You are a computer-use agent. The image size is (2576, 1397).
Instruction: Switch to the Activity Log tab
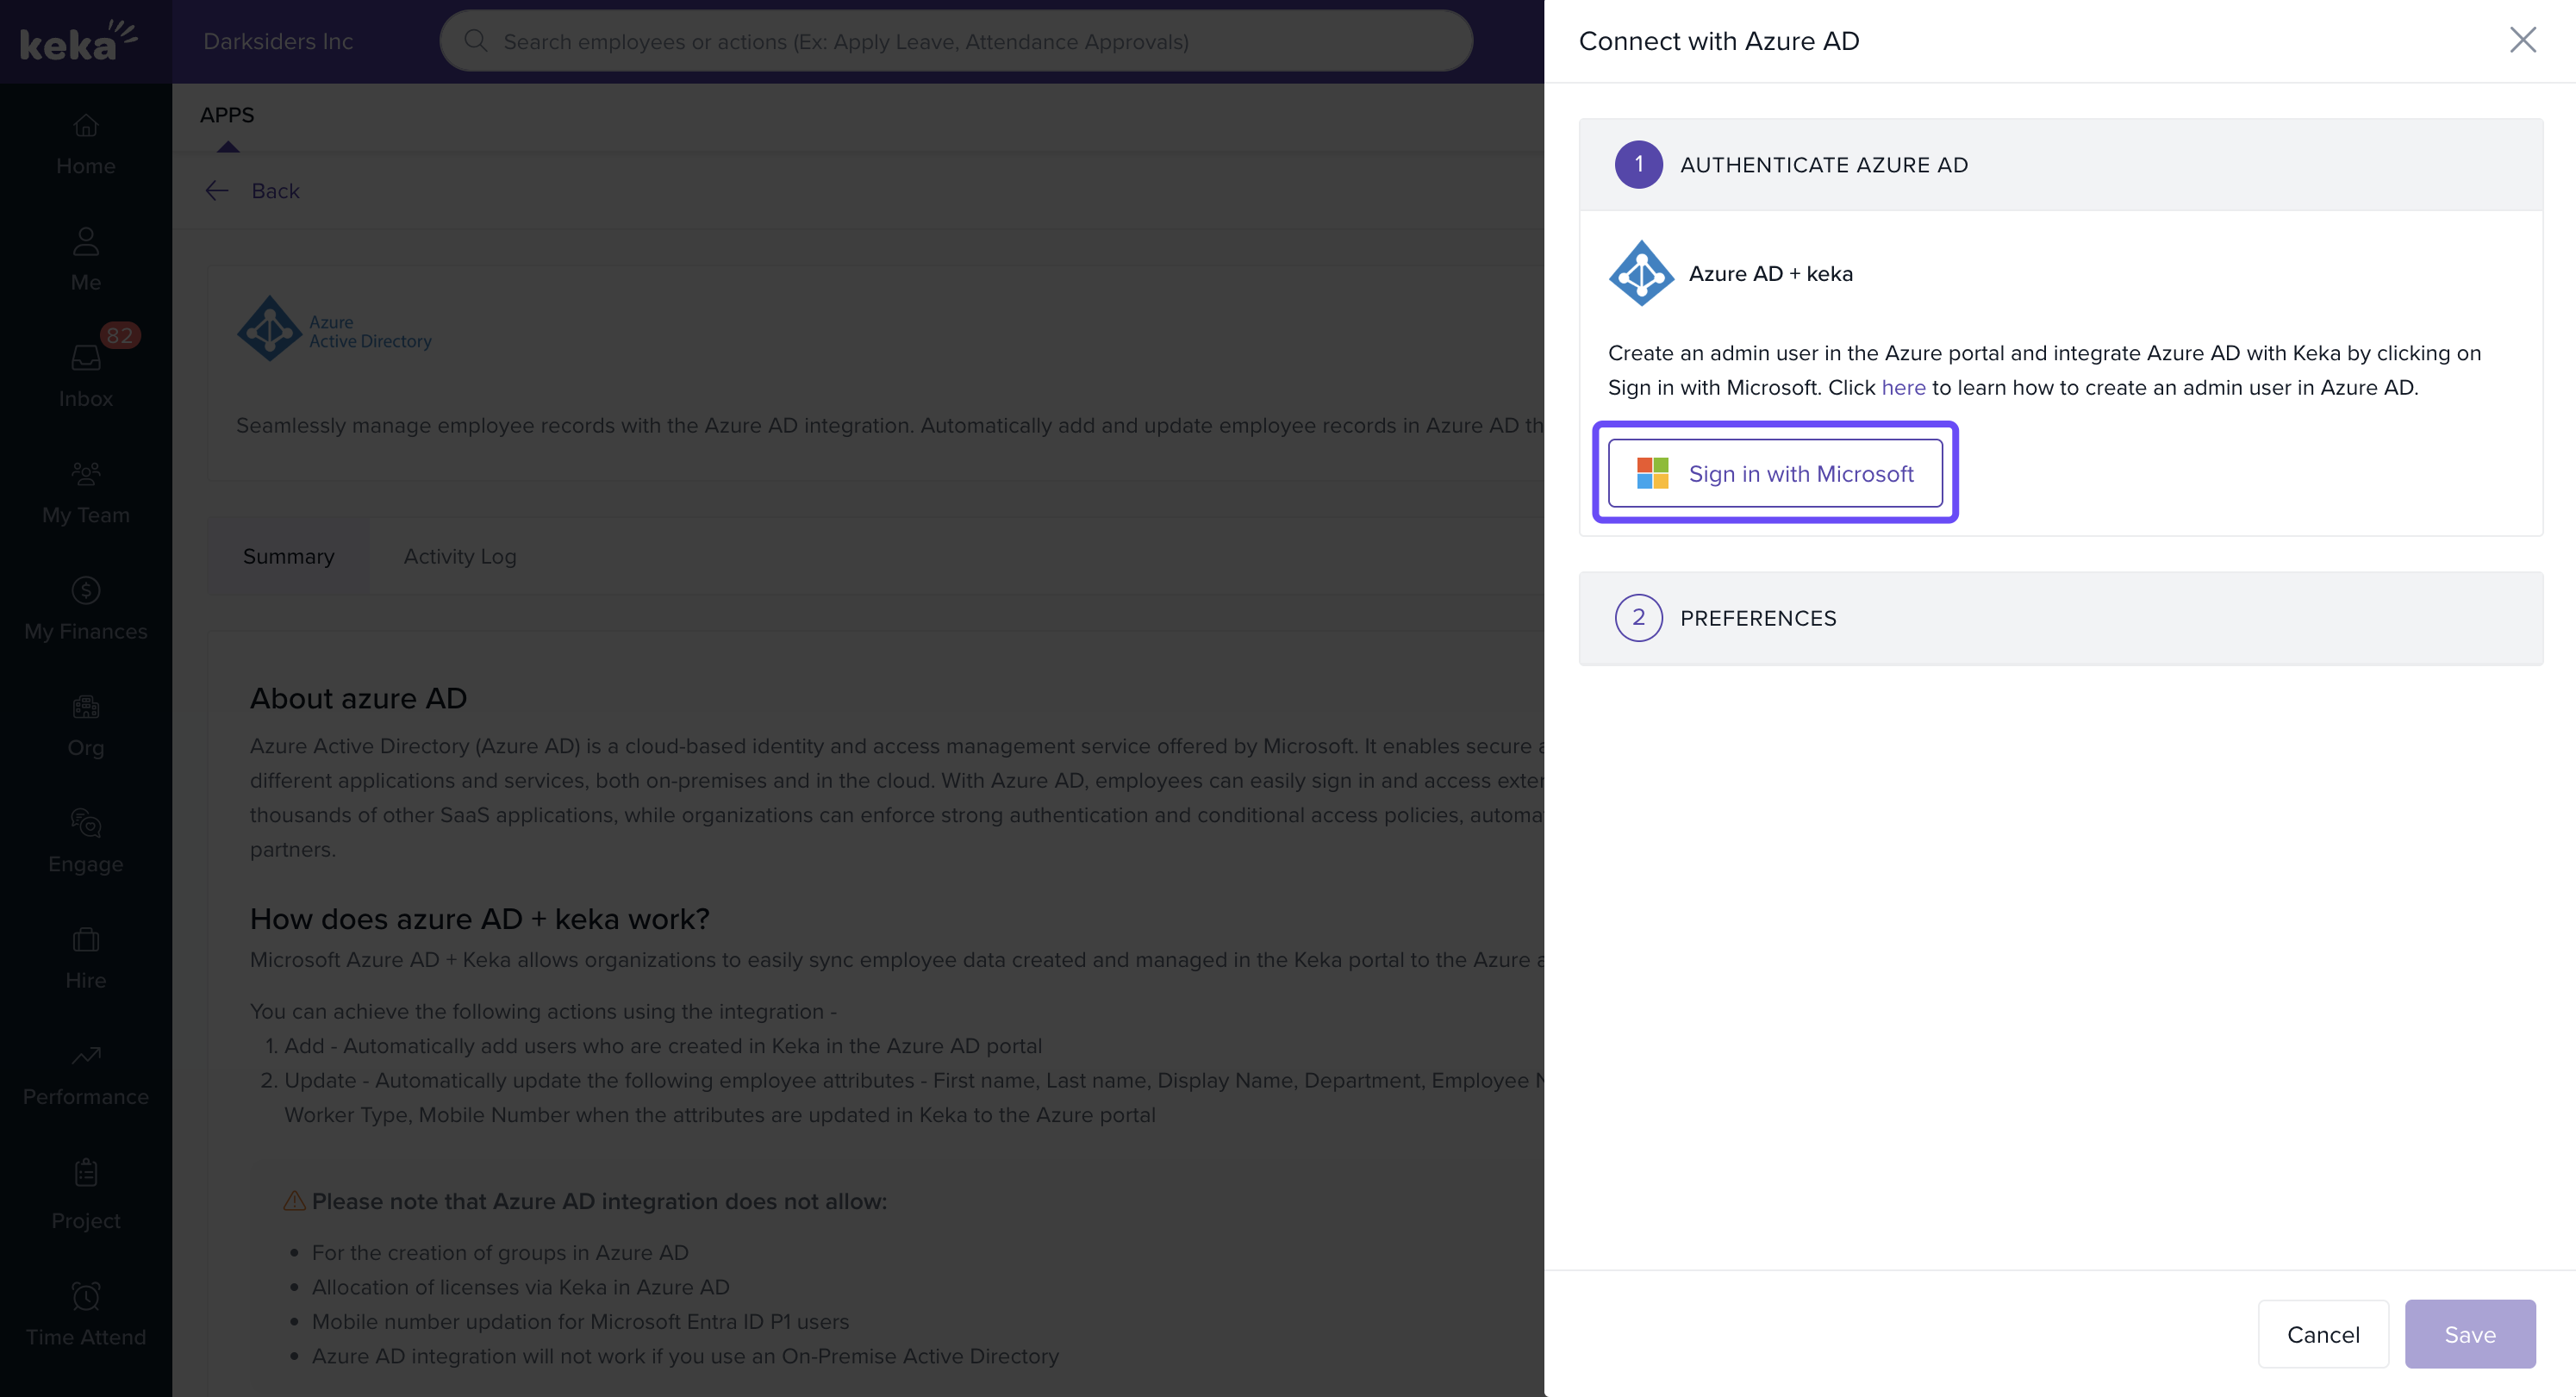tap(460, 557)
